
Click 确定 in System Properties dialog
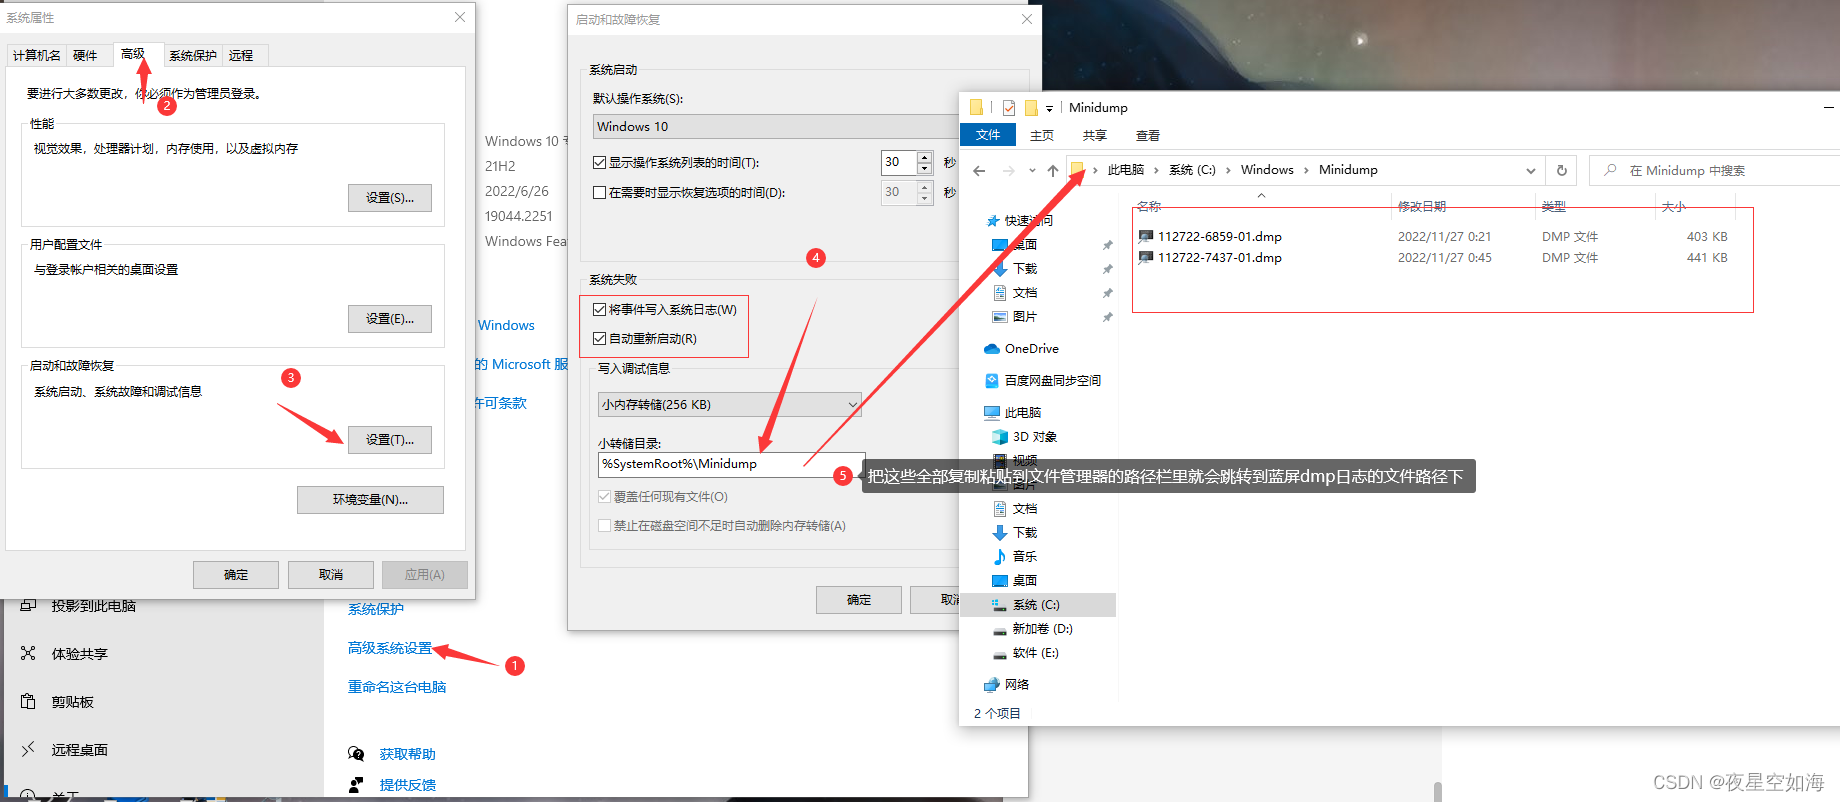[x=236, y=575]
